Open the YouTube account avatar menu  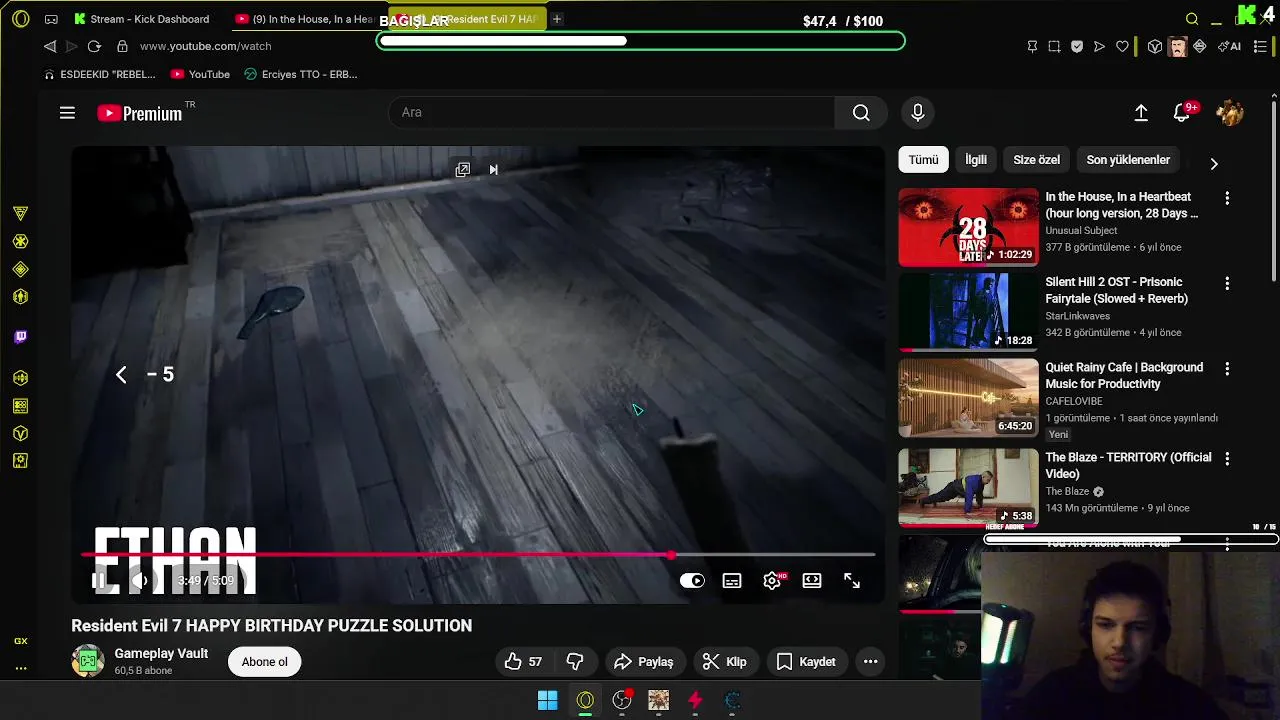click(x=1230, y=113)
